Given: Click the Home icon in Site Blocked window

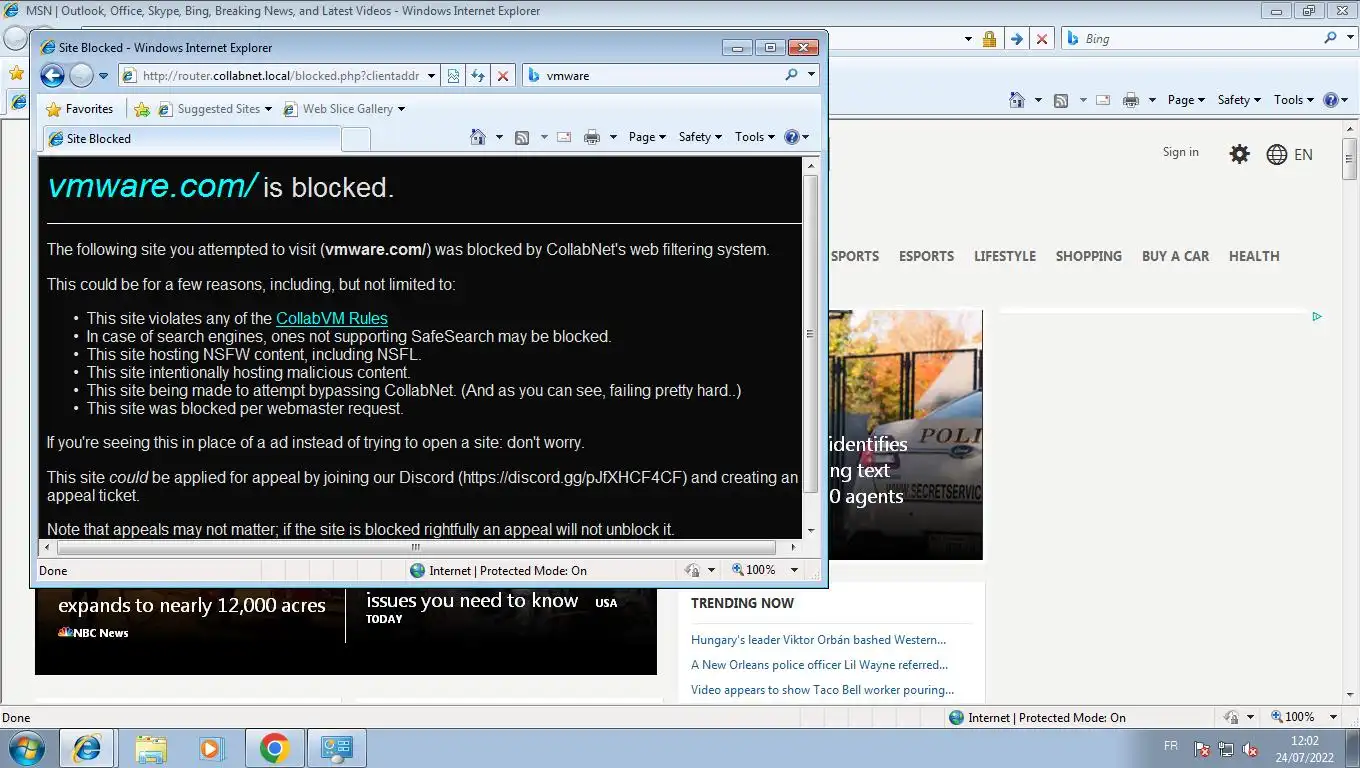Looking at the screenshot, I should pyautogui.click(x=478, y=137).
